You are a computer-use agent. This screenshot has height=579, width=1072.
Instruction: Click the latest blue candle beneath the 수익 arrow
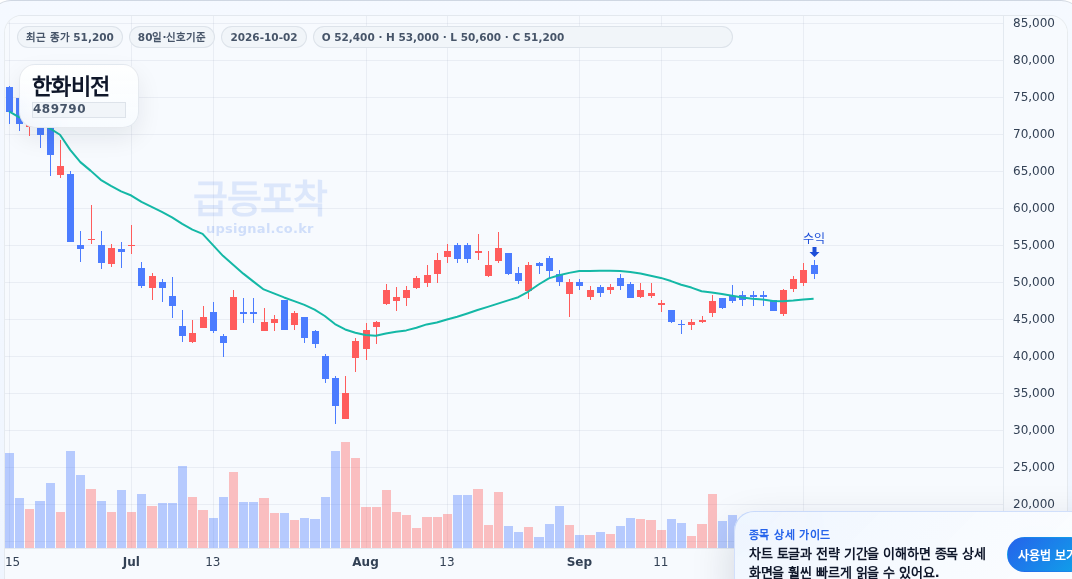coord(814,269)
